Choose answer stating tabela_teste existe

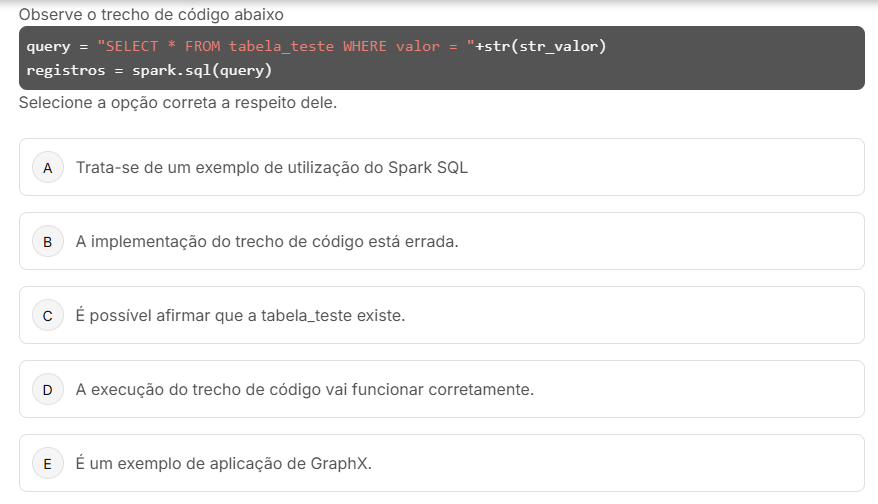point(240,315)
